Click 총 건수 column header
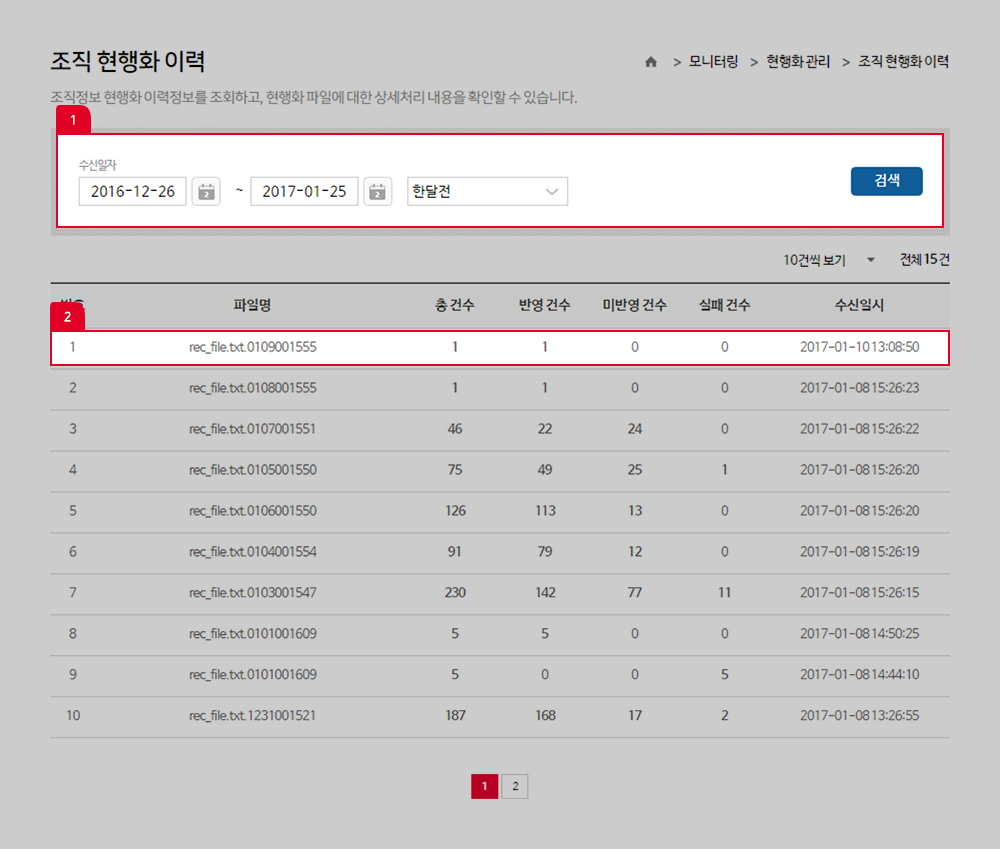The image size is (1000, 849). click(x=455, y=306)
